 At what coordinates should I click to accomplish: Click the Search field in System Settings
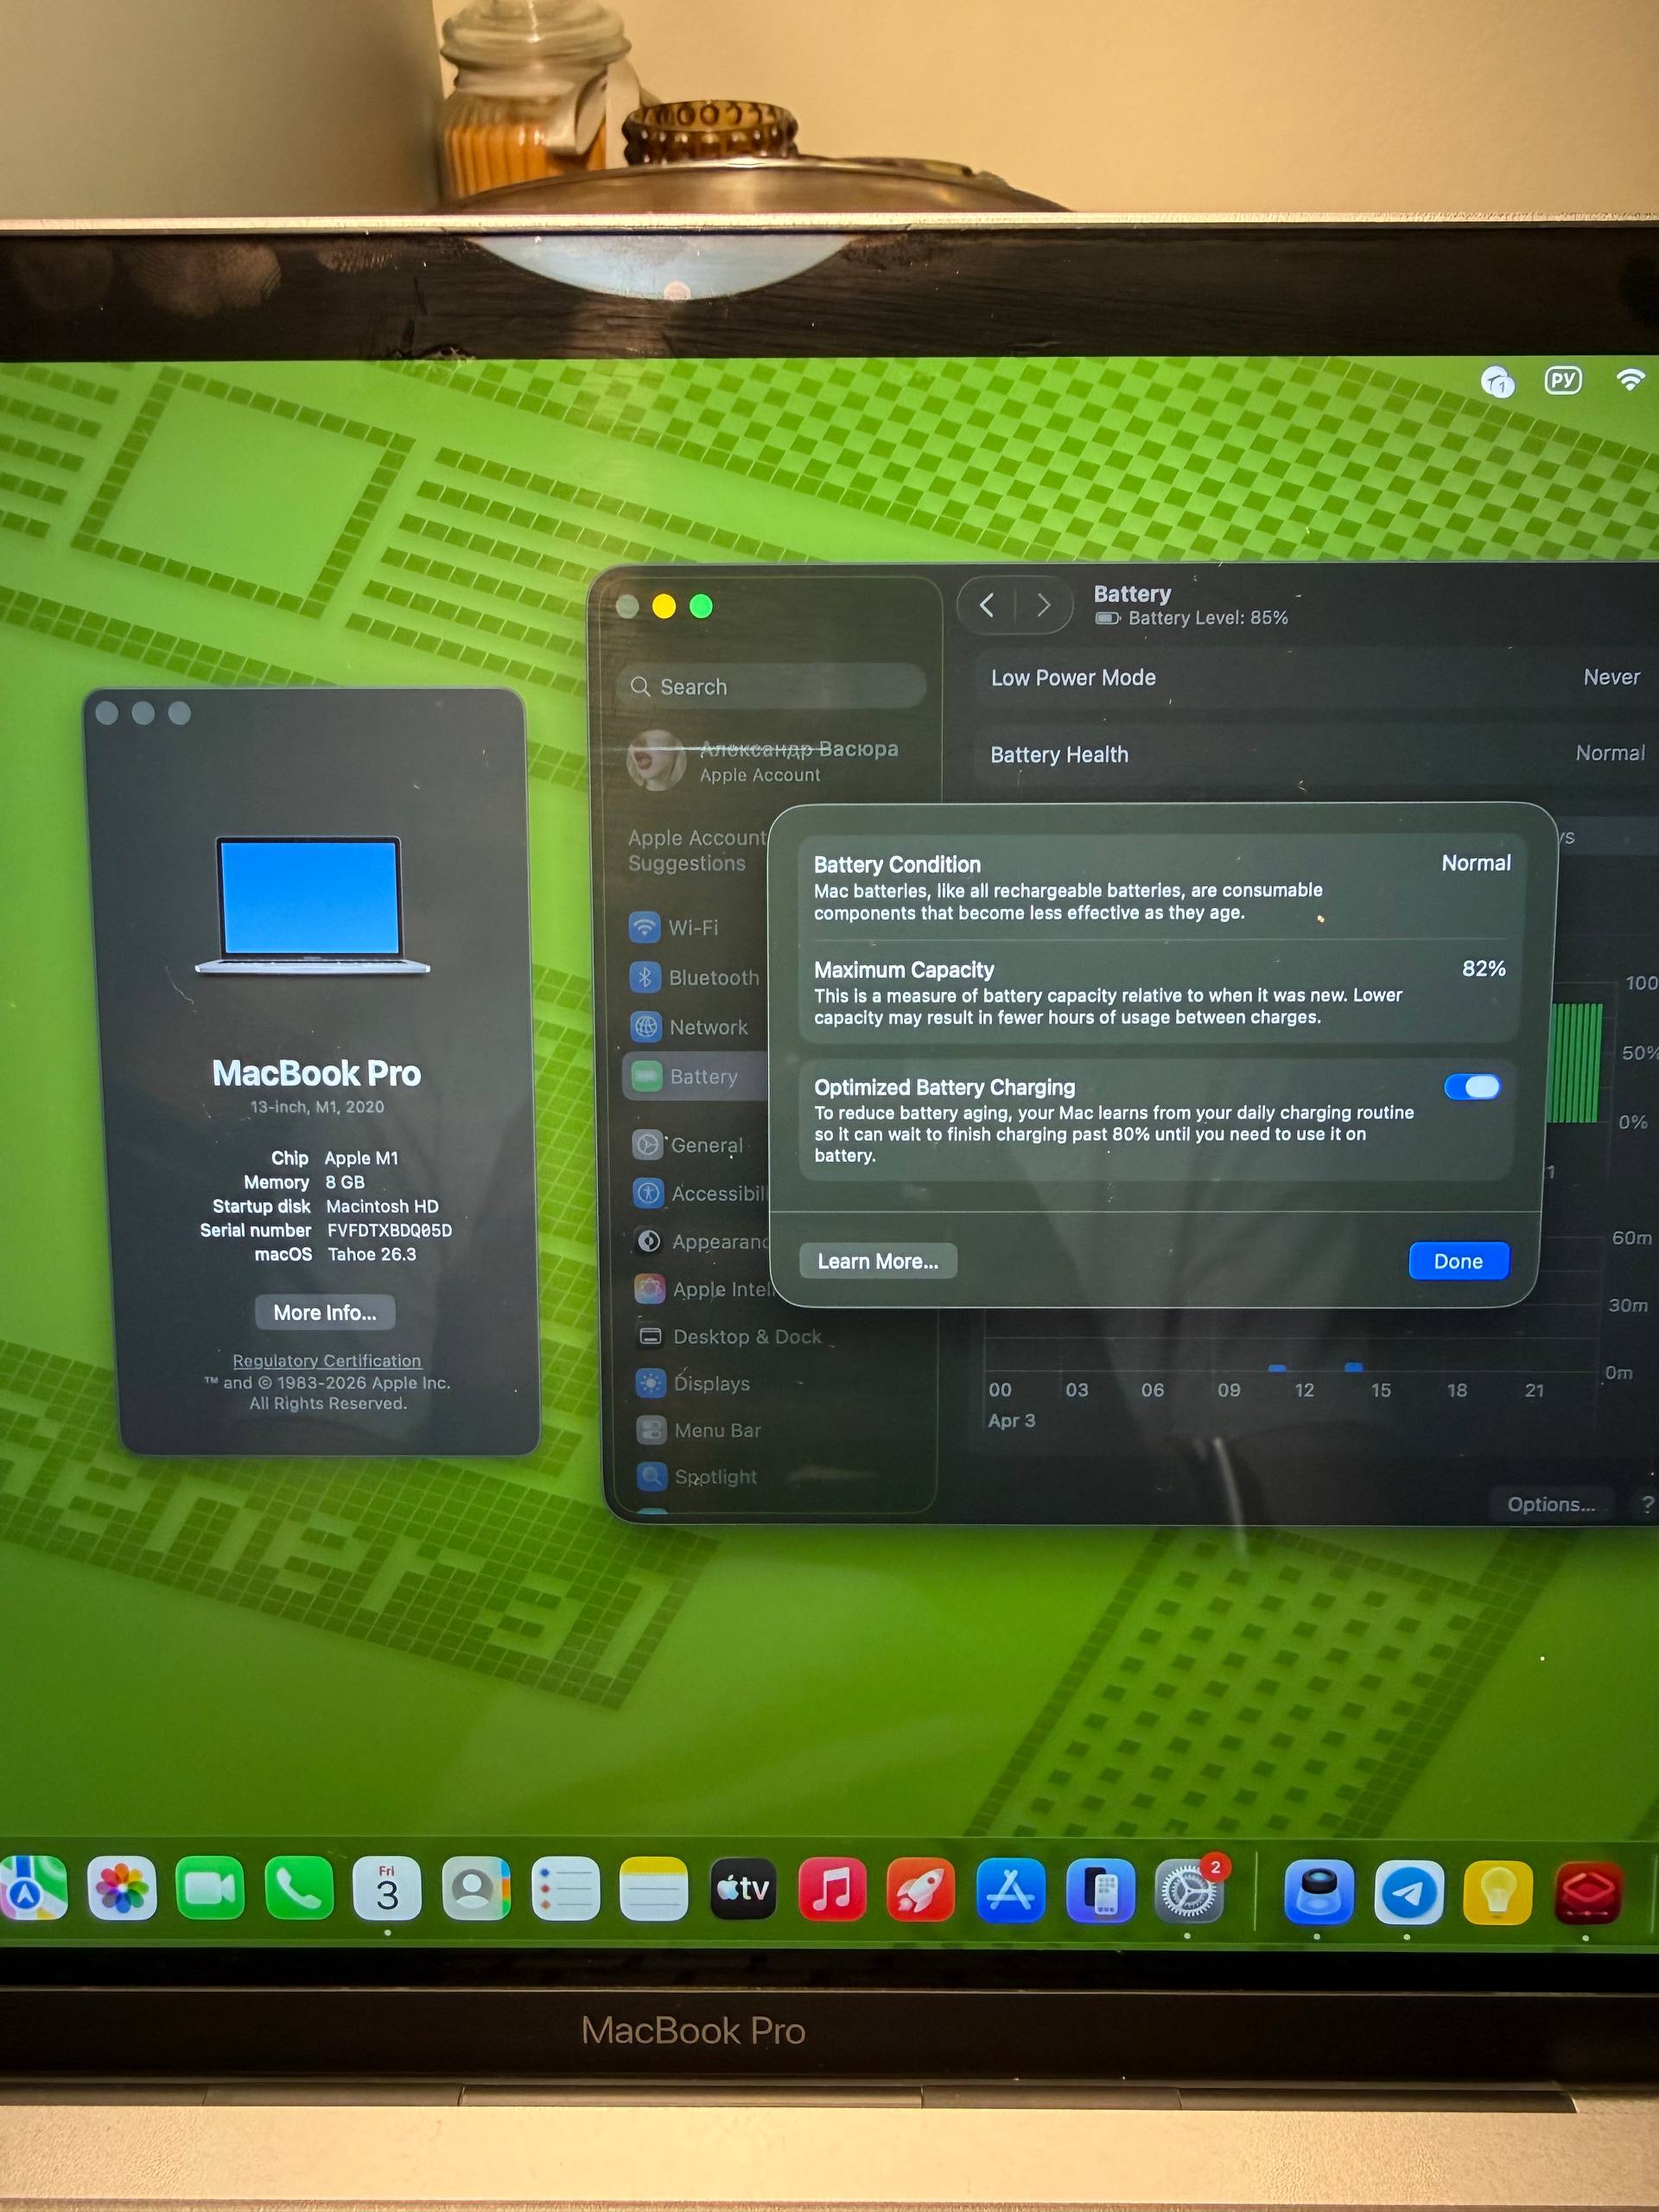(x=770, y=687)
